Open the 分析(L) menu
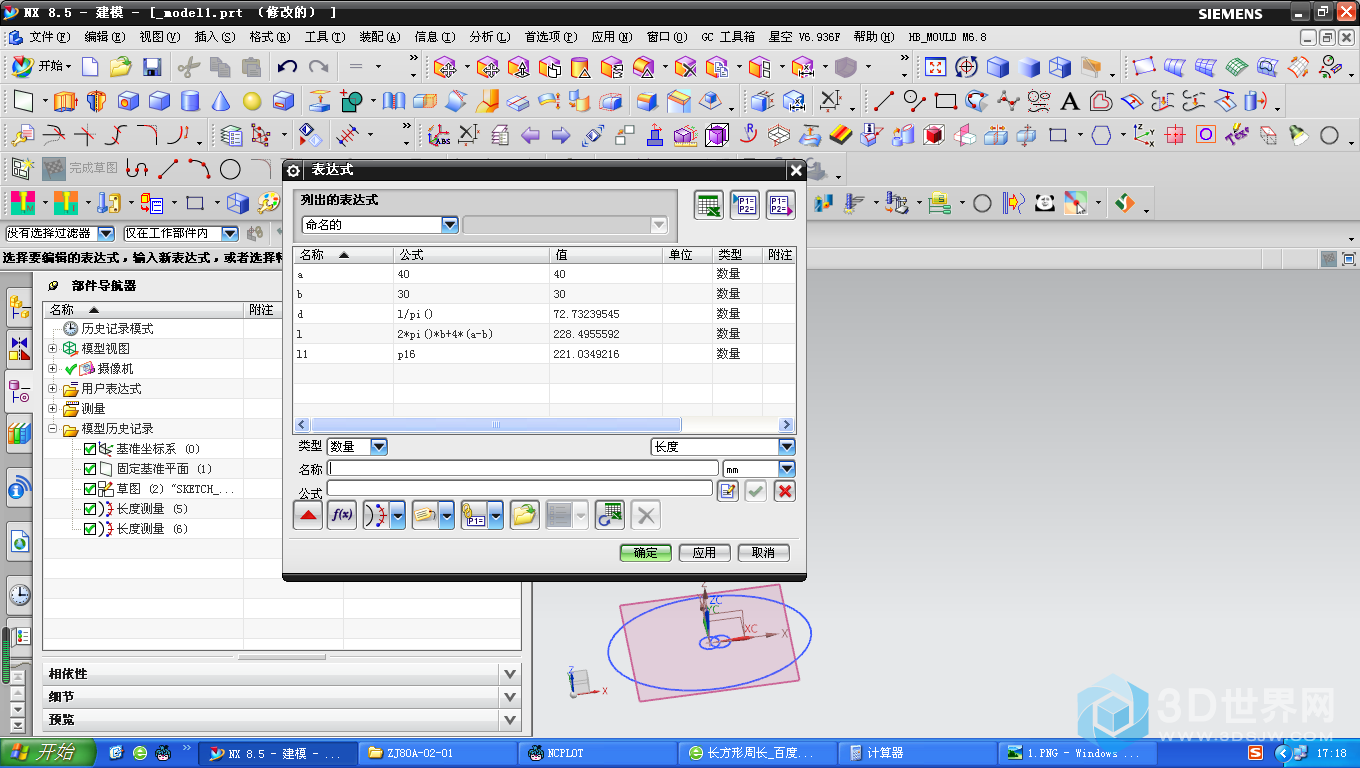 click(489, 37)
